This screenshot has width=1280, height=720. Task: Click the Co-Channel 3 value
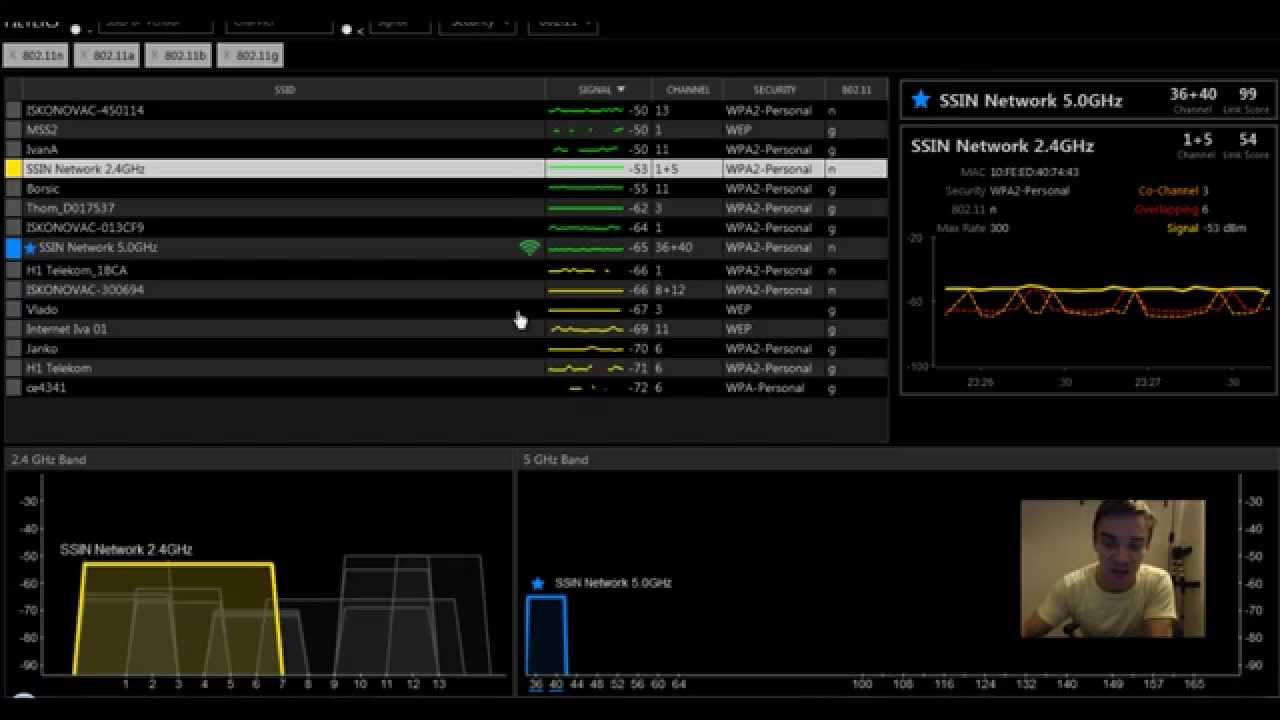tap(1205, 191)
